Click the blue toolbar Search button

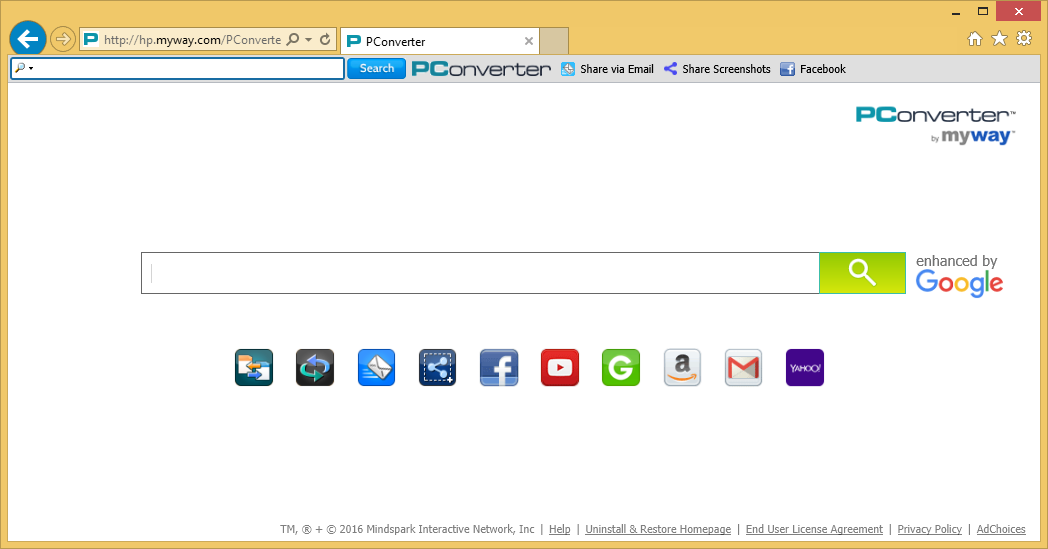376,68
